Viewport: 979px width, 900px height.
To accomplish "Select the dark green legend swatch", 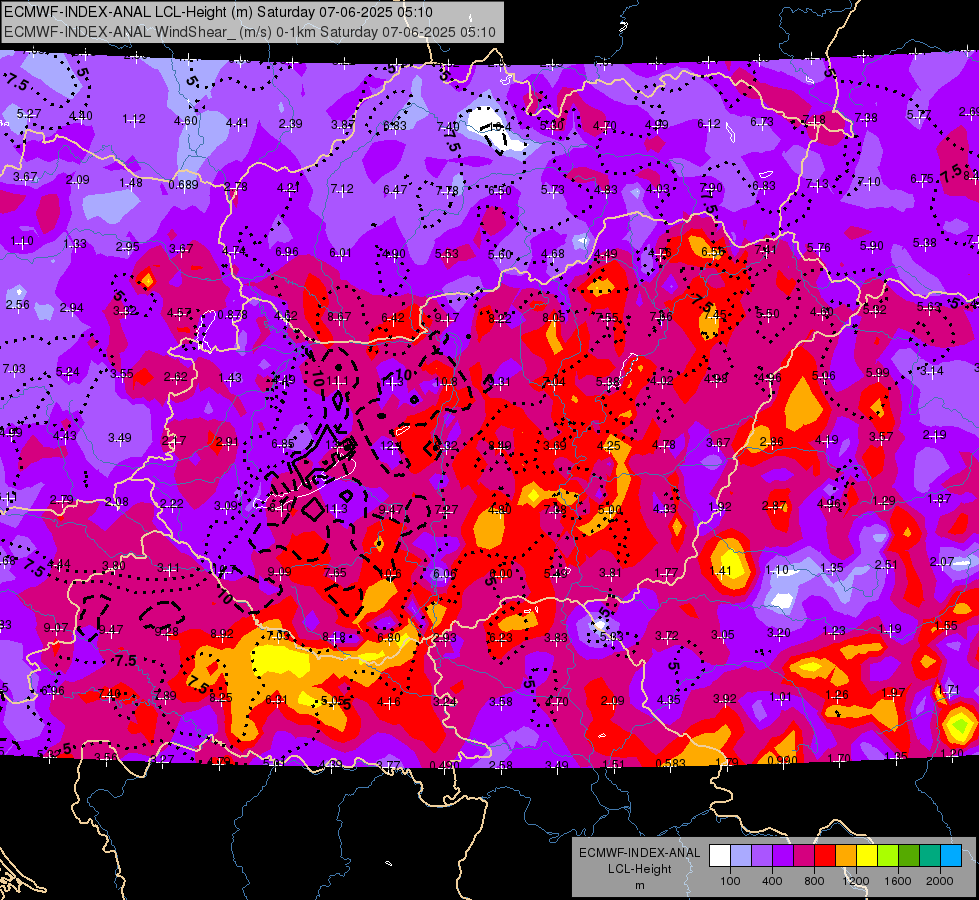I will pyautogui.click(x=909, y=856).
